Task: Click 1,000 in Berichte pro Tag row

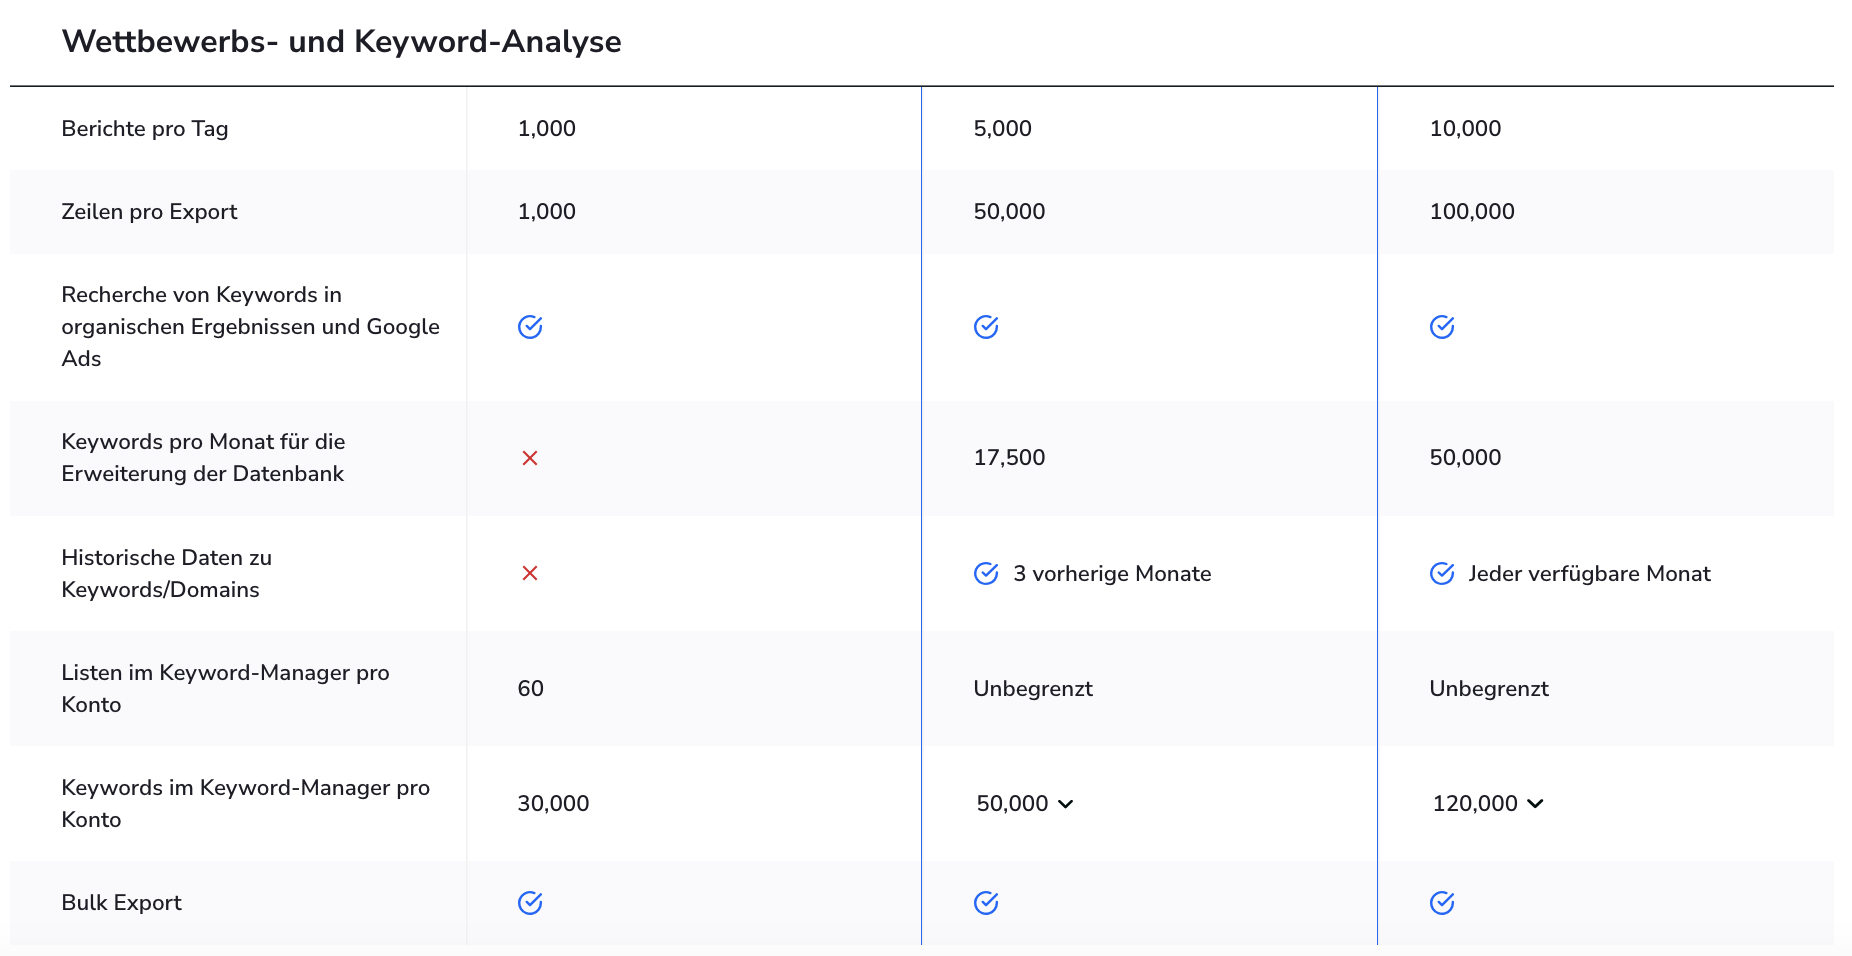Action: point(547,128)
